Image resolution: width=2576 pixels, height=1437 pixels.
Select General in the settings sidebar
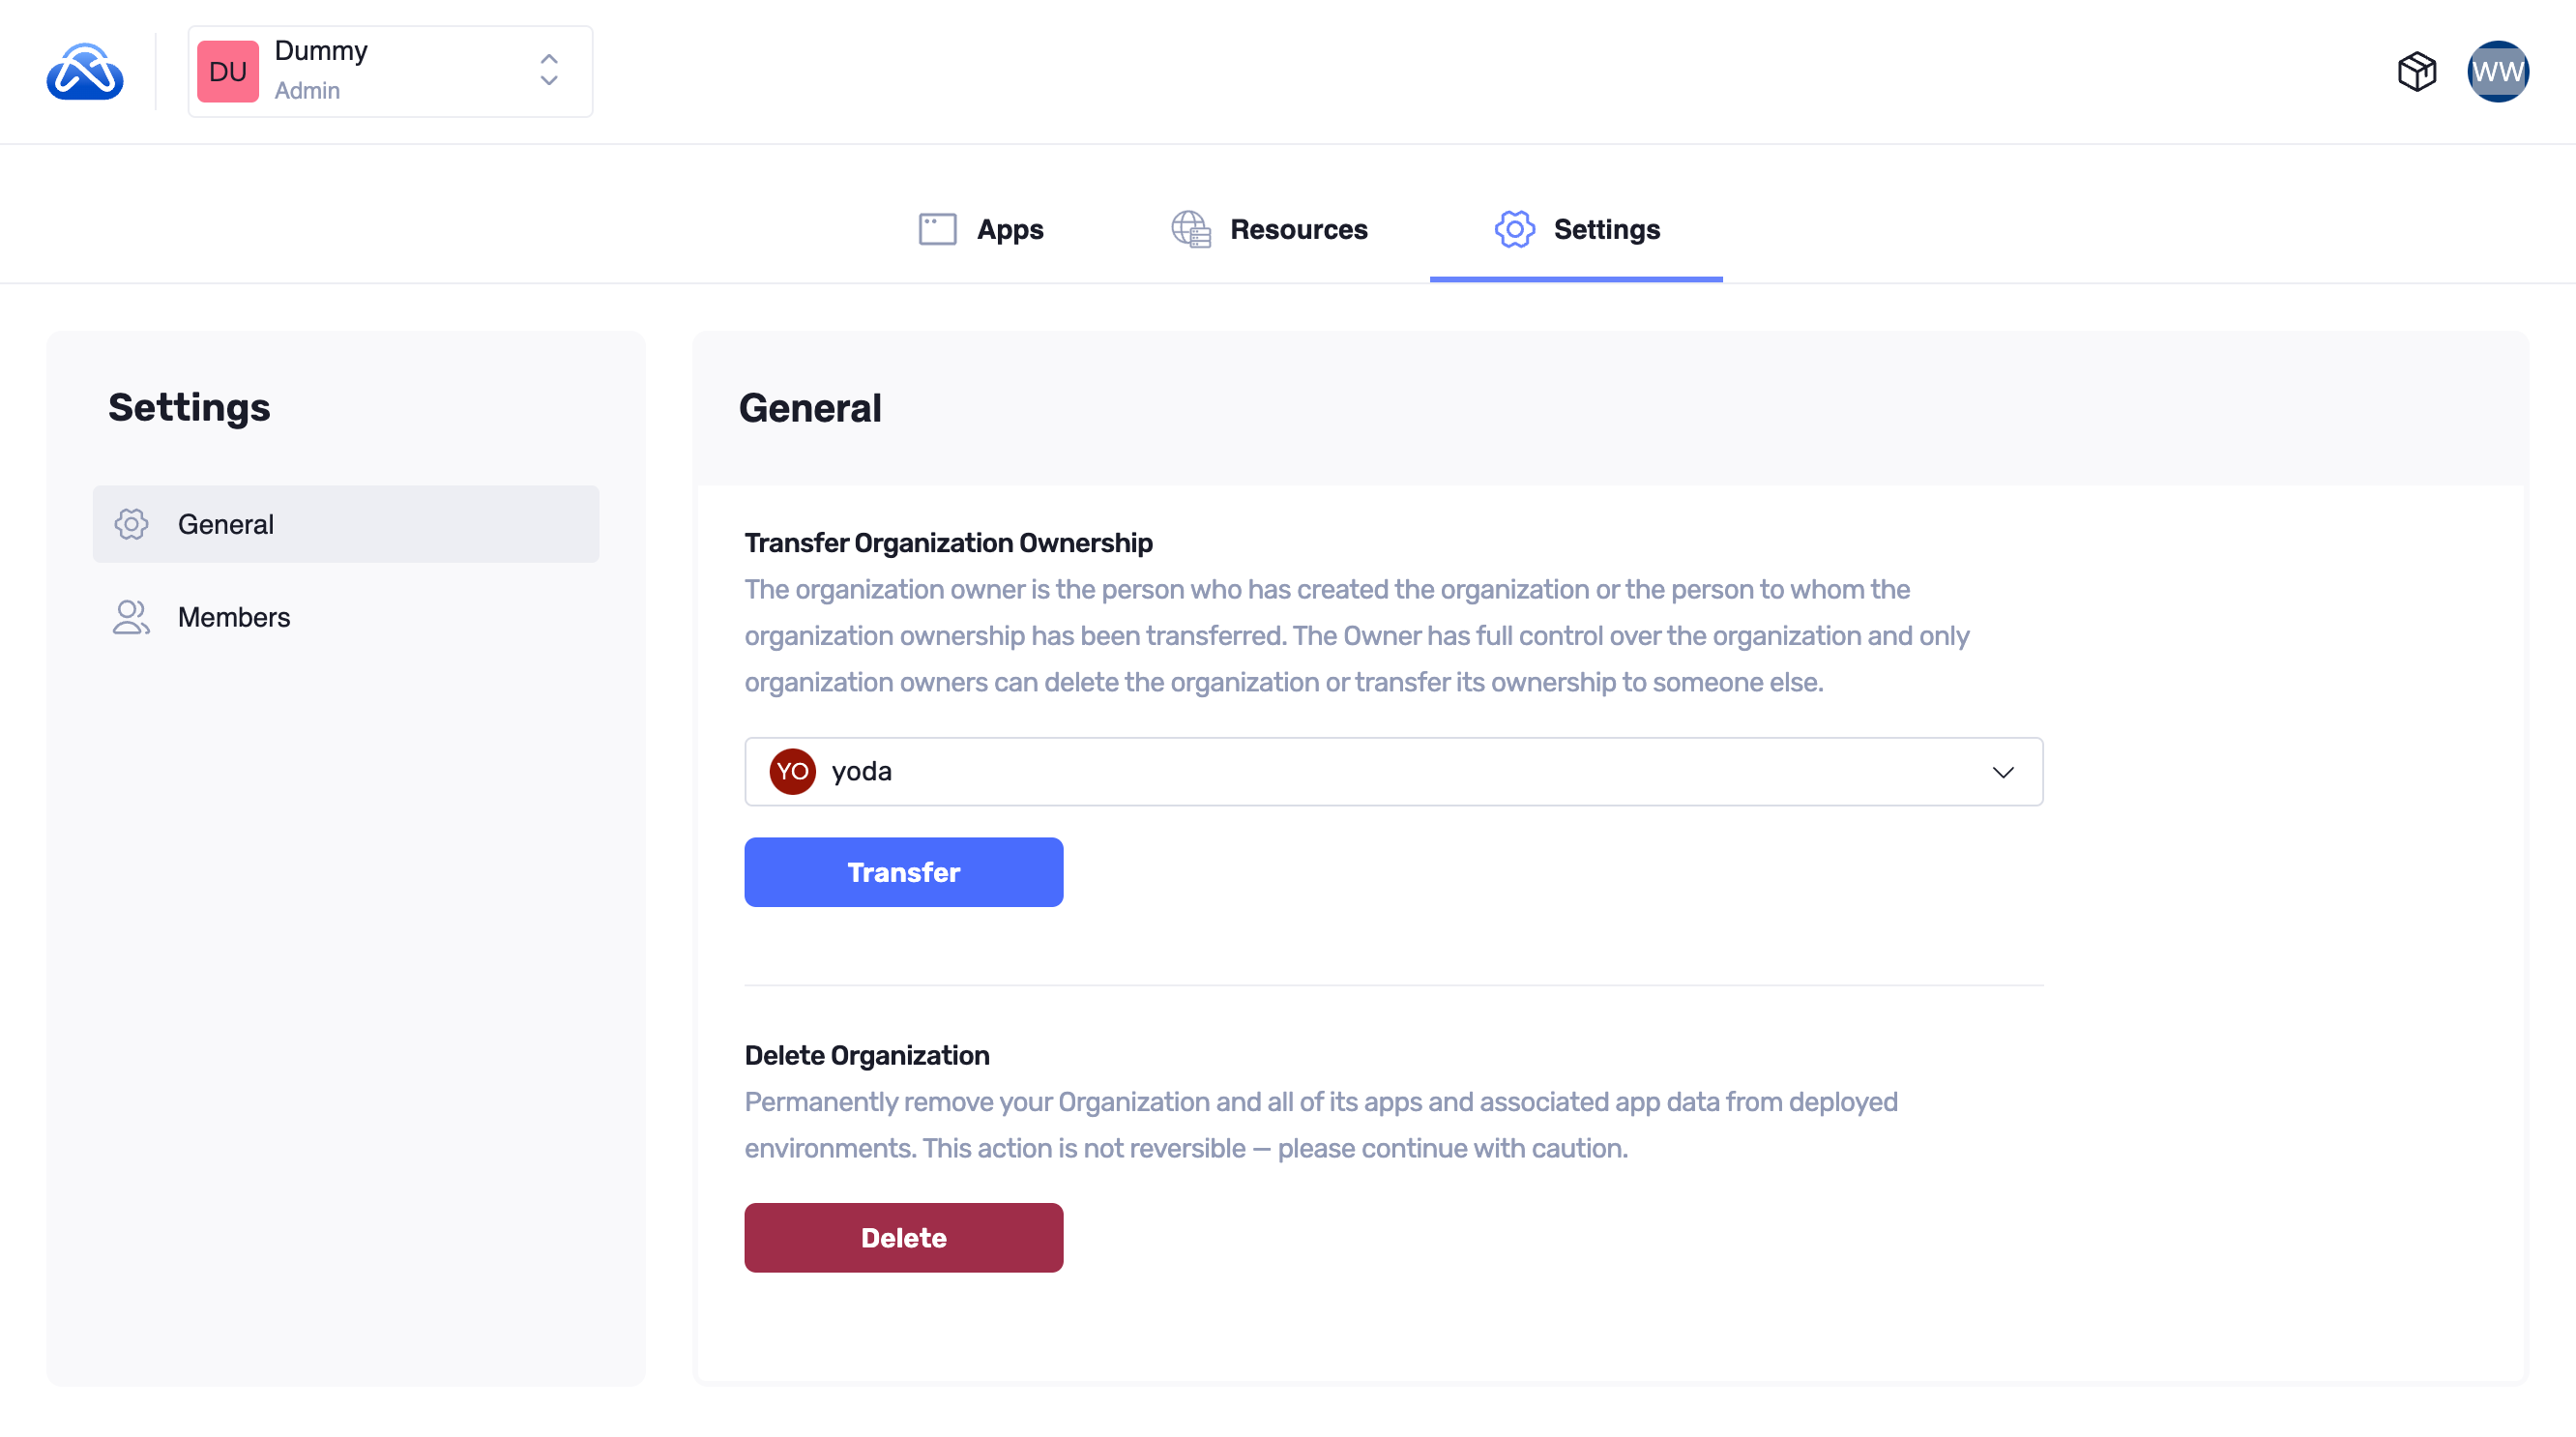click(x=226, y=524)
